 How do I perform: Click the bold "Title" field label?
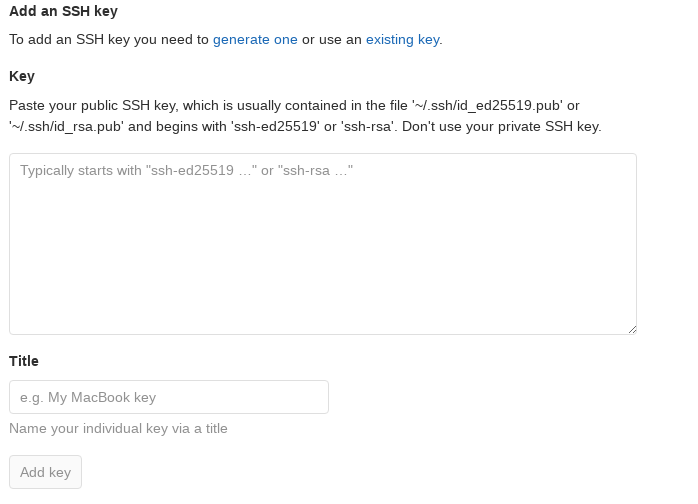coord(24,360)
